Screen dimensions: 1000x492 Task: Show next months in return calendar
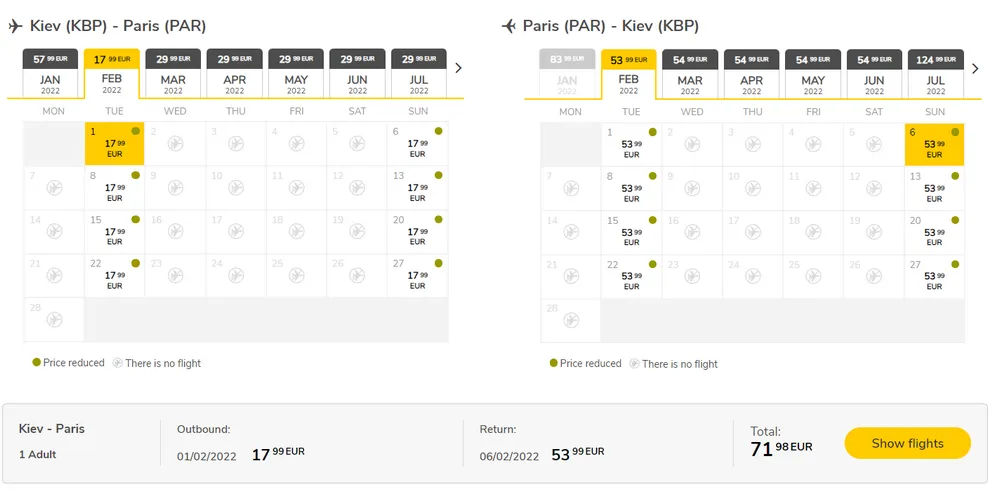(975, 69)
